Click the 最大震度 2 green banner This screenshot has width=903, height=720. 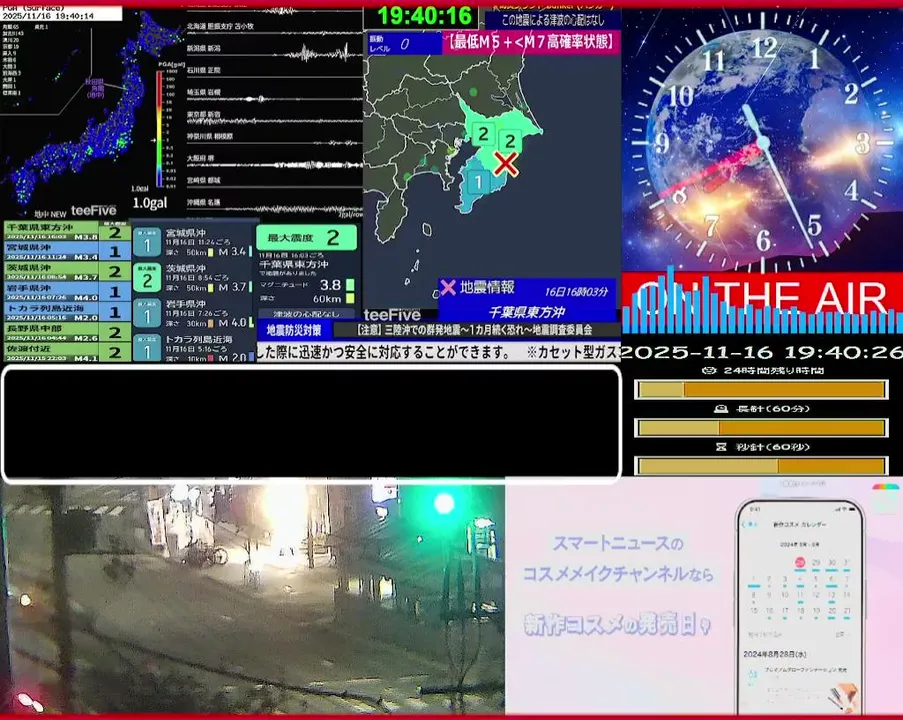pos(306,237)
